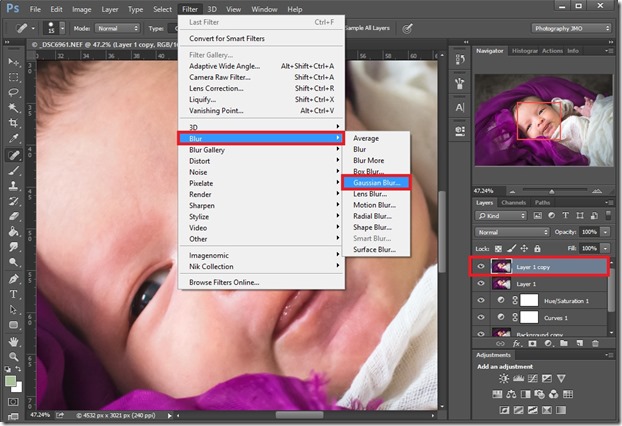Toggle visibility of Hue/Saturation 1 layer
622x426 pixels.
[x=481, y=301]
